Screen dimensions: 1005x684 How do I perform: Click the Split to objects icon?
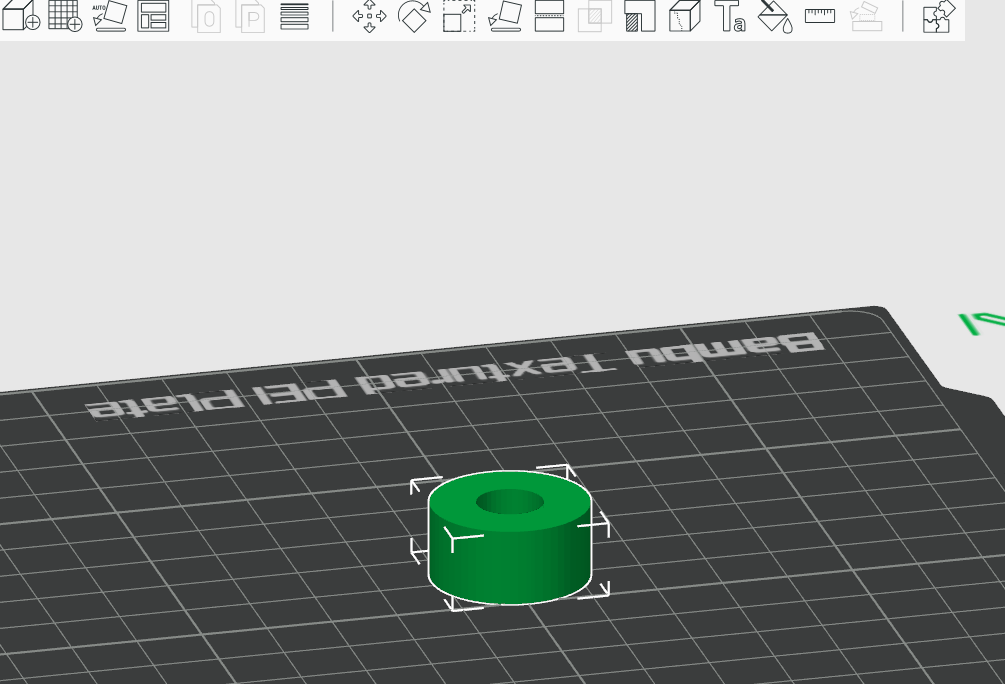point(206,17)
